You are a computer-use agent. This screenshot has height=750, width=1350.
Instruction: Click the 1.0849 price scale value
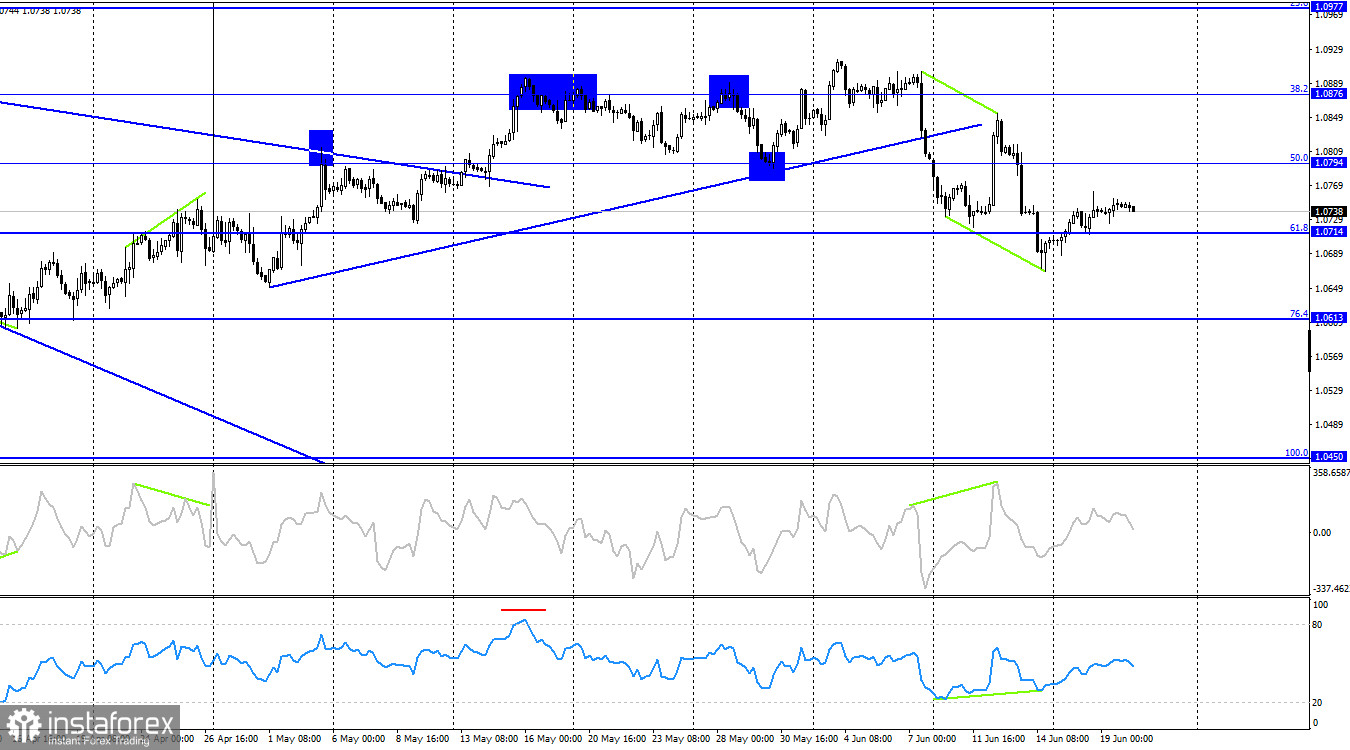[x=1331, y=118]
